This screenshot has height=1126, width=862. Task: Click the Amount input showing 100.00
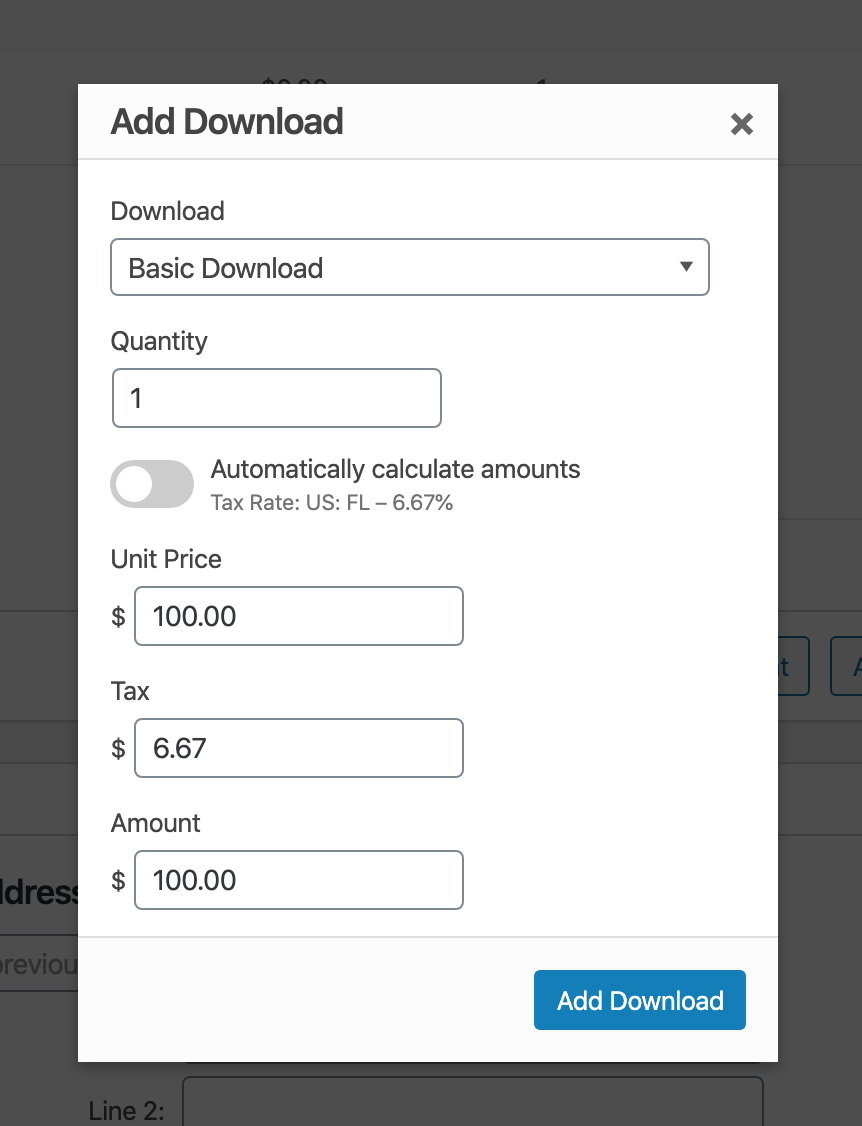[x=298, y=880]
